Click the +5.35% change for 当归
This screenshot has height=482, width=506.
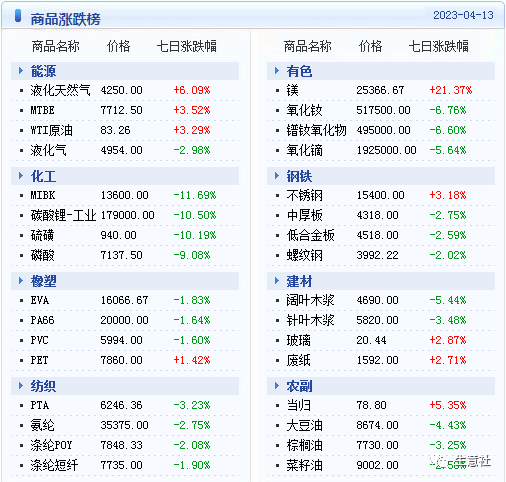pos(448,405)
